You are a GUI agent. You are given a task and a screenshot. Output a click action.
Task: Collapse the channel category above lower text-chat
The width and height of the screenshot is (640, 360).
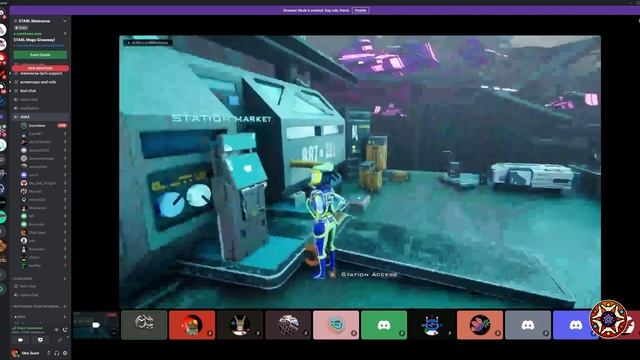pyautogui.click(x=23, y=279)
